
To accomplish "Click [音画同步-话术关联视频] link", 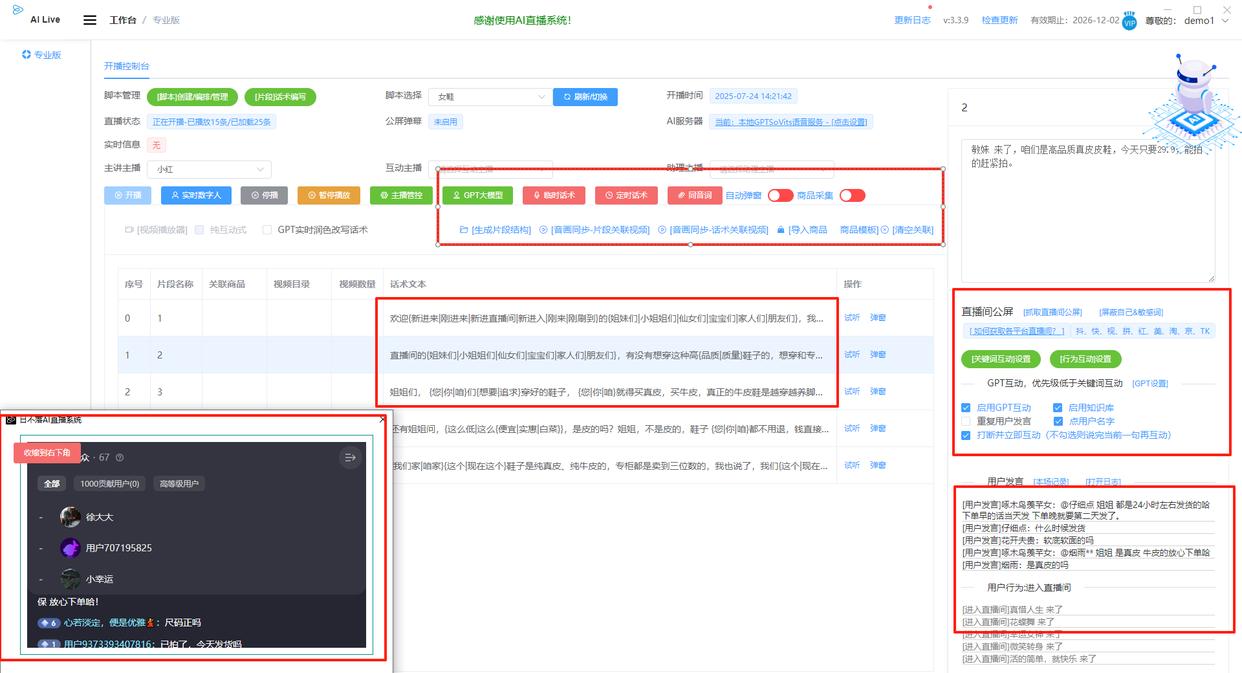I will [712, 229].
